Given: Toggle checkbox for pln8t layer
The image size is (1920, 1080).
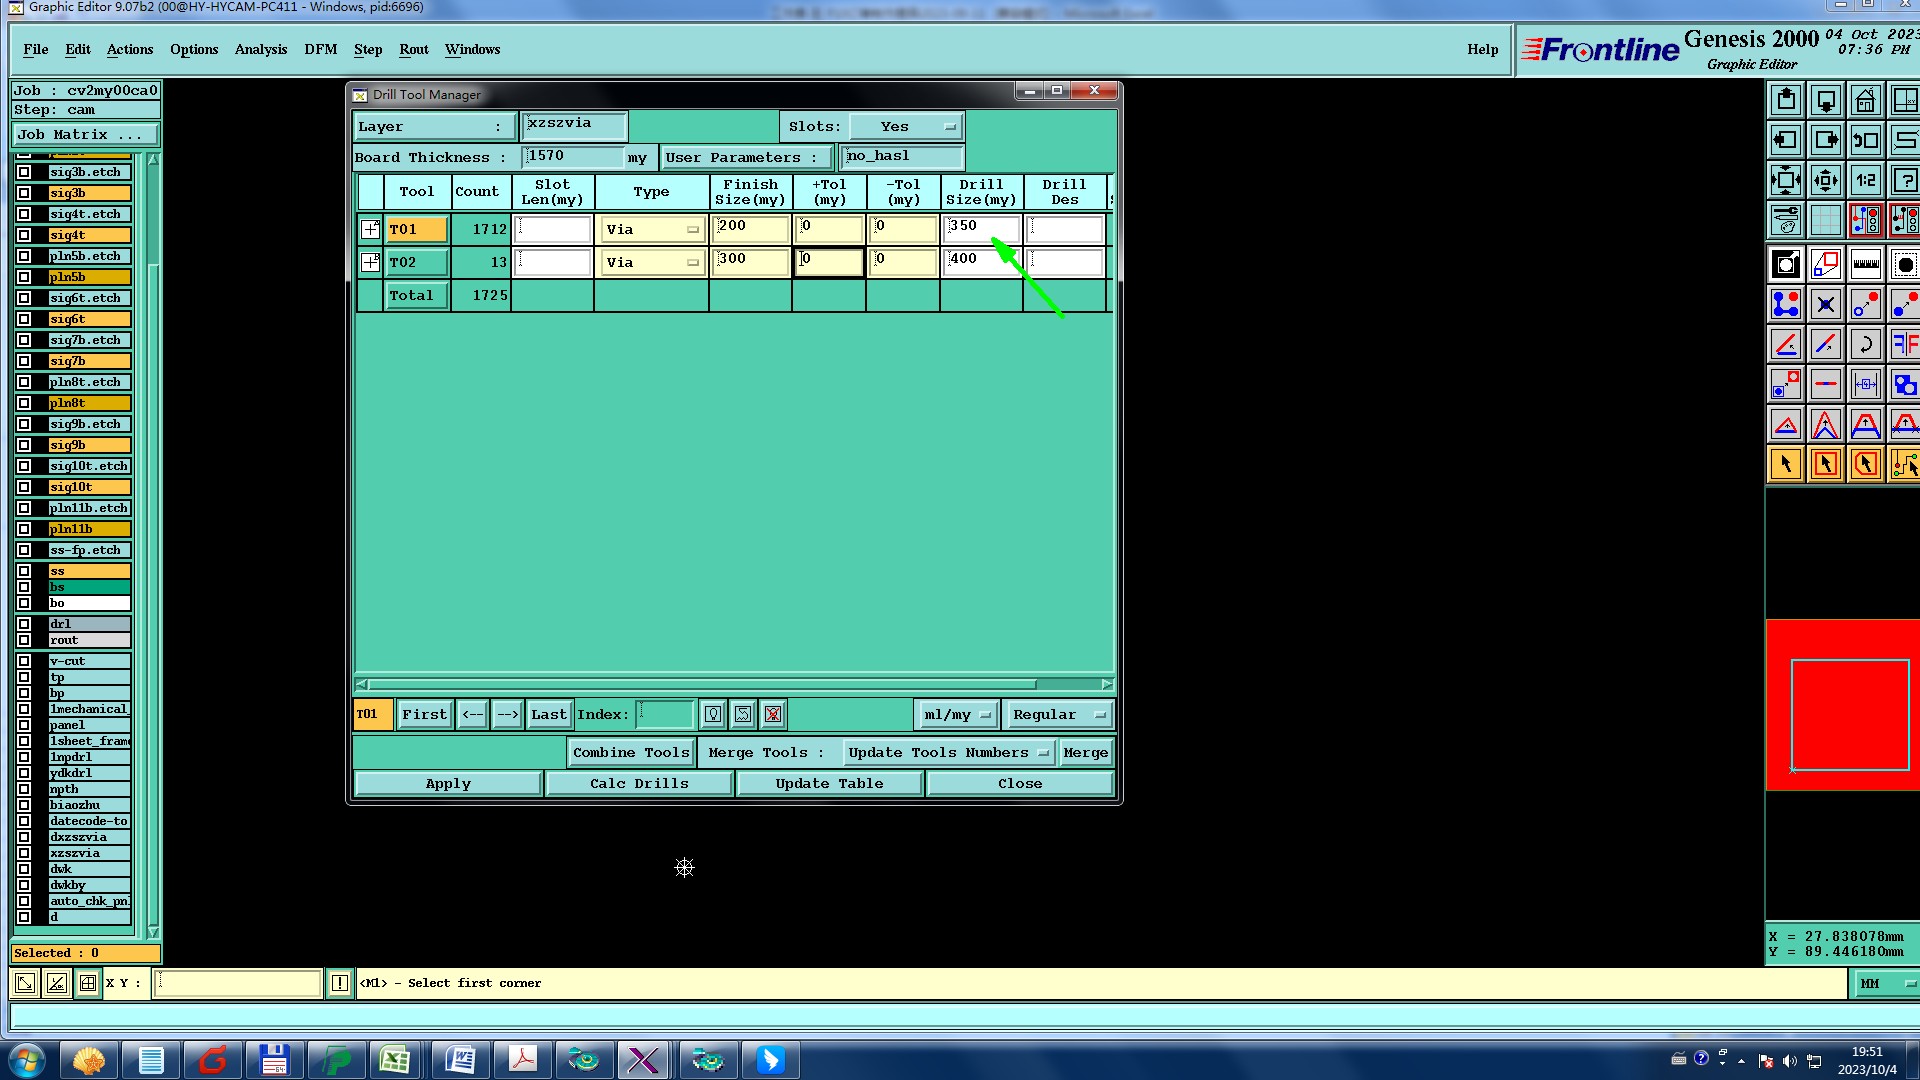Looking at the screenshot, I should (24, 403).
